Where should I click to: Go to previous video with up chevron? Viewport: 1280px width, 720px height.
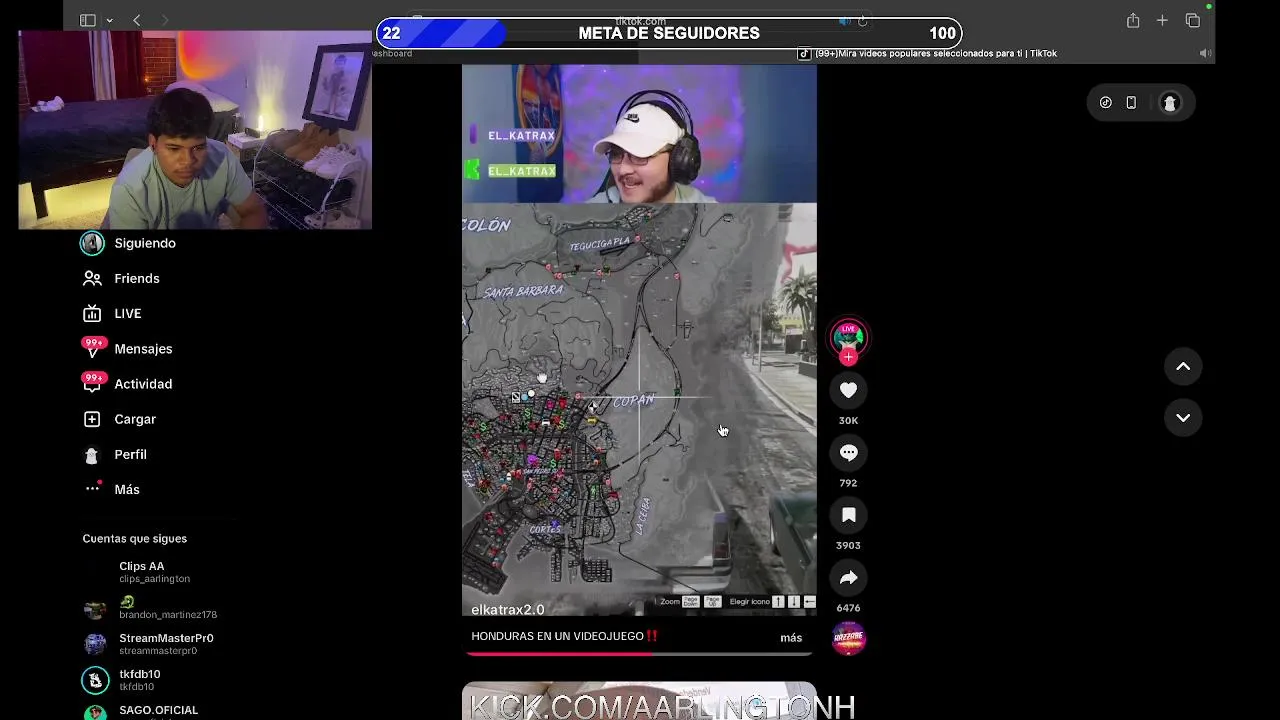pos(1183,366)
